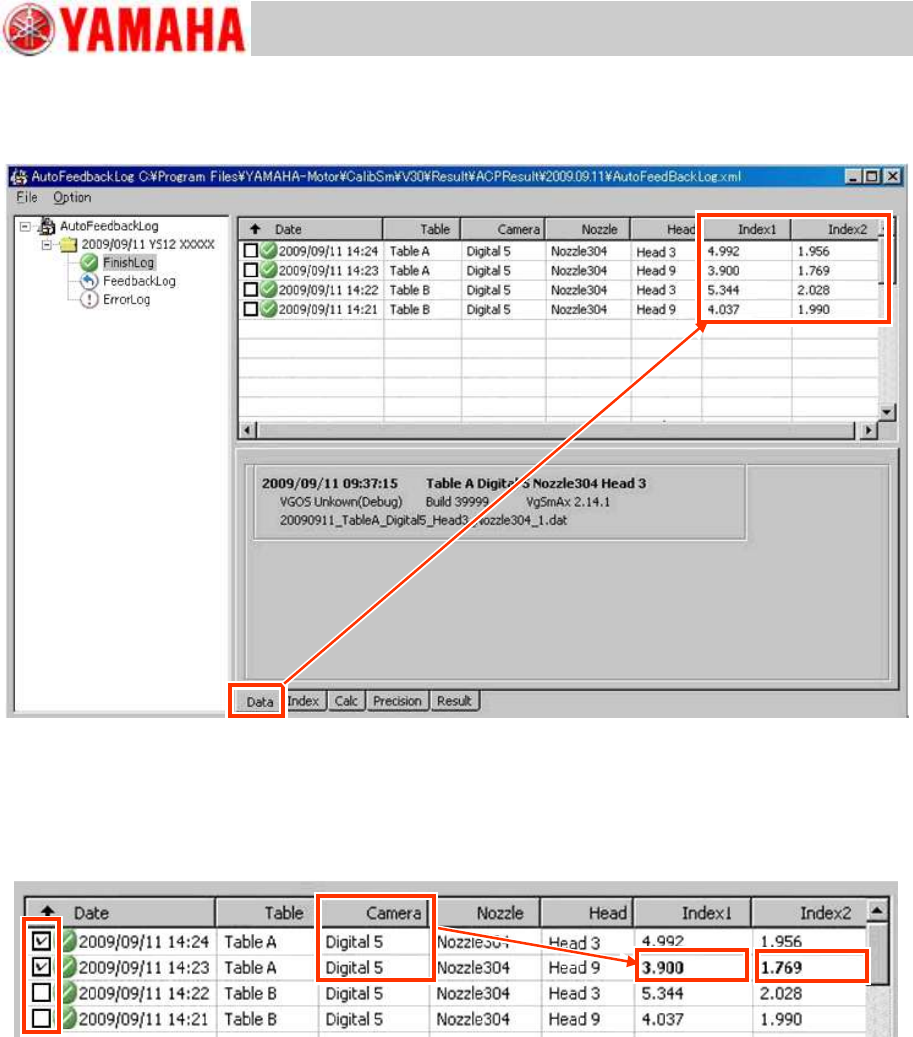This screenshot has height=1037, width=913.
Task: Select the 20090911_TableA_Digital5 .dat filename text
Action: click(423, 520)
